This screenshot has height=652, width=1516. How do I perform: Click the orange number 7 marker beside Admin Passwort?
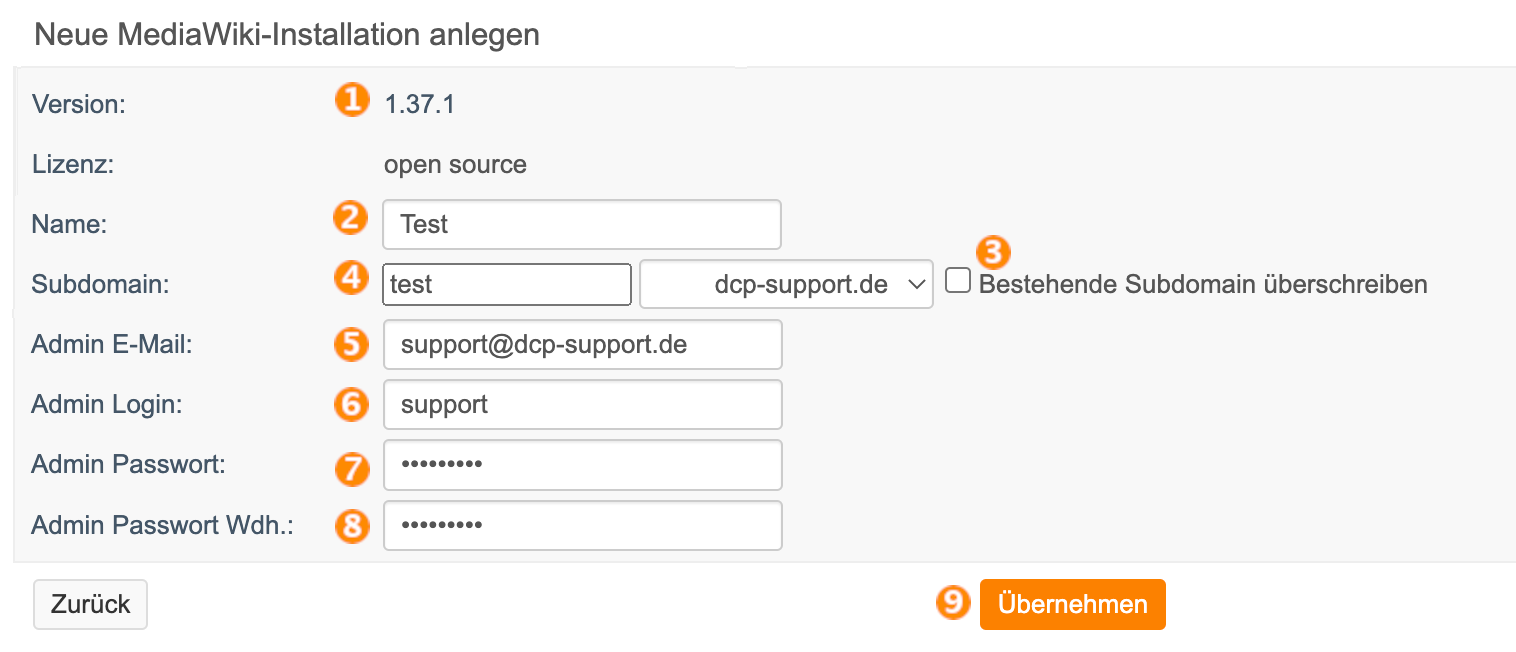[x=351, y=467]
